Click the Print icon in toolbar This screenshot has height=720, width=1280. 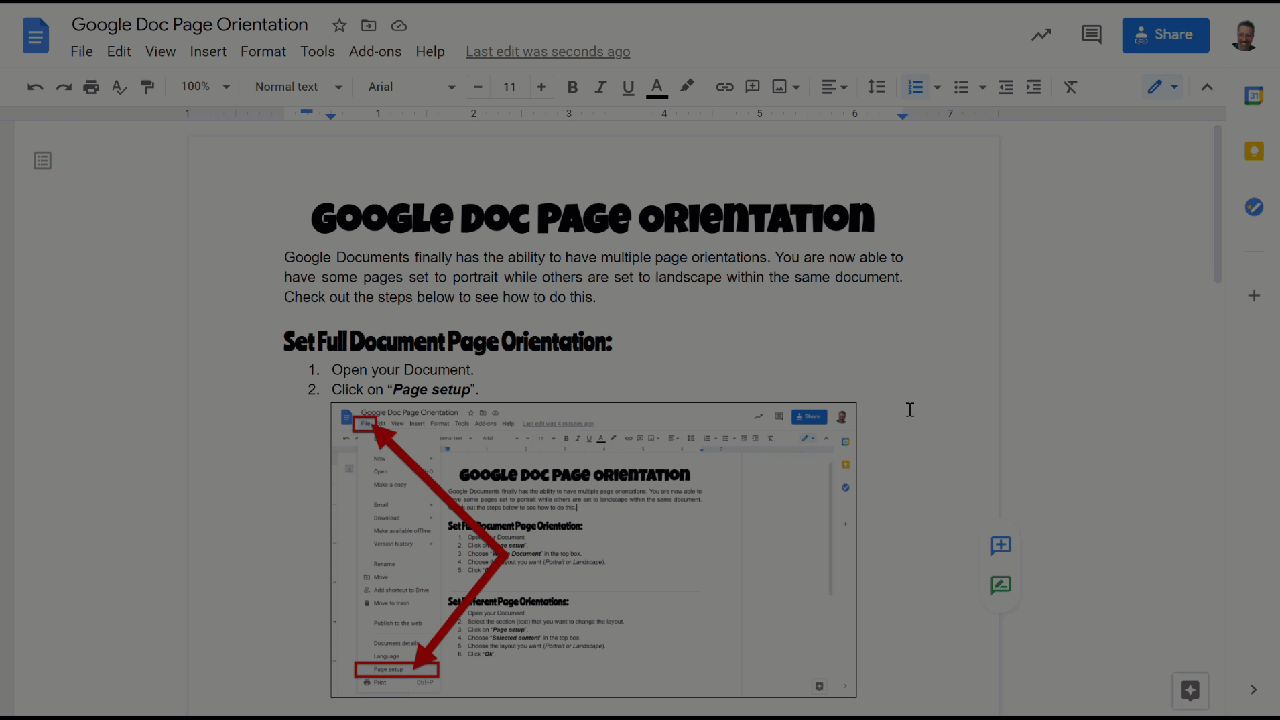(x=91, y=87)
